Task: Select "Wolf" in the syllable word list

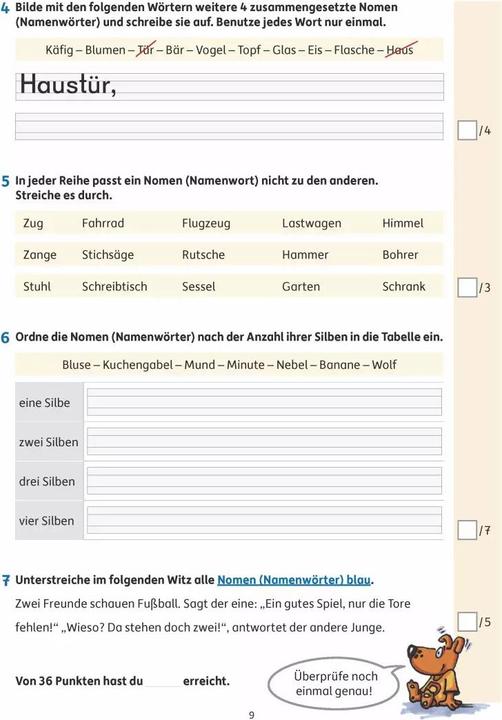Action: point(384,365)
